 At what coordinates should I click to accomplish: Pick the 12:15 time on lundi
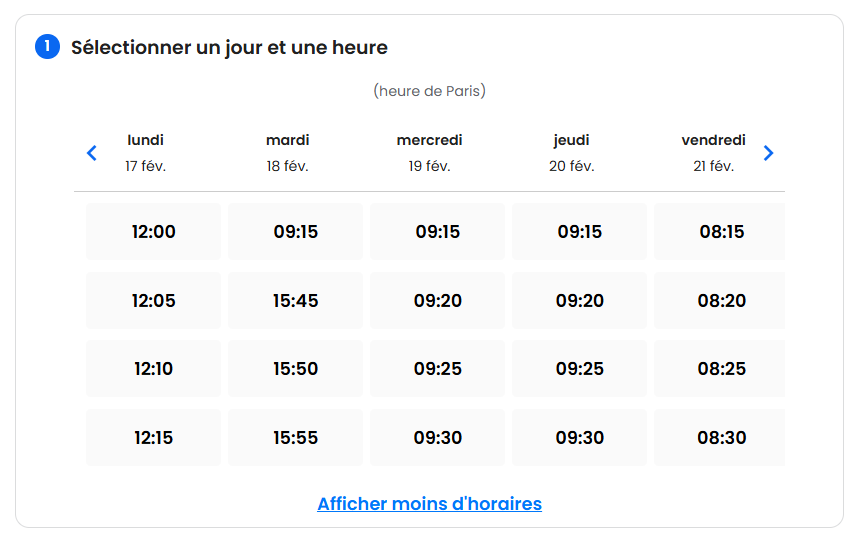pos(153,437)
